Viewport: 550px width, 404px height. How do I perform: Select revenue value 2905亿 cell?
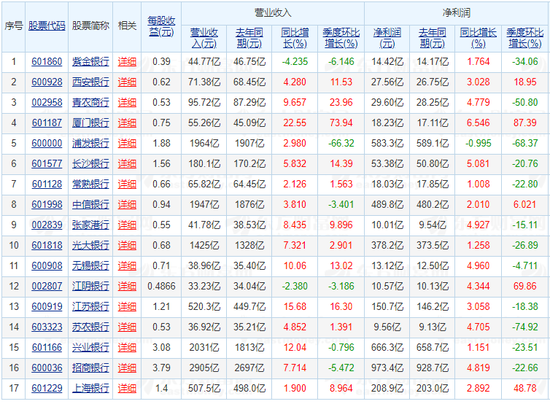tap(204, 368)
